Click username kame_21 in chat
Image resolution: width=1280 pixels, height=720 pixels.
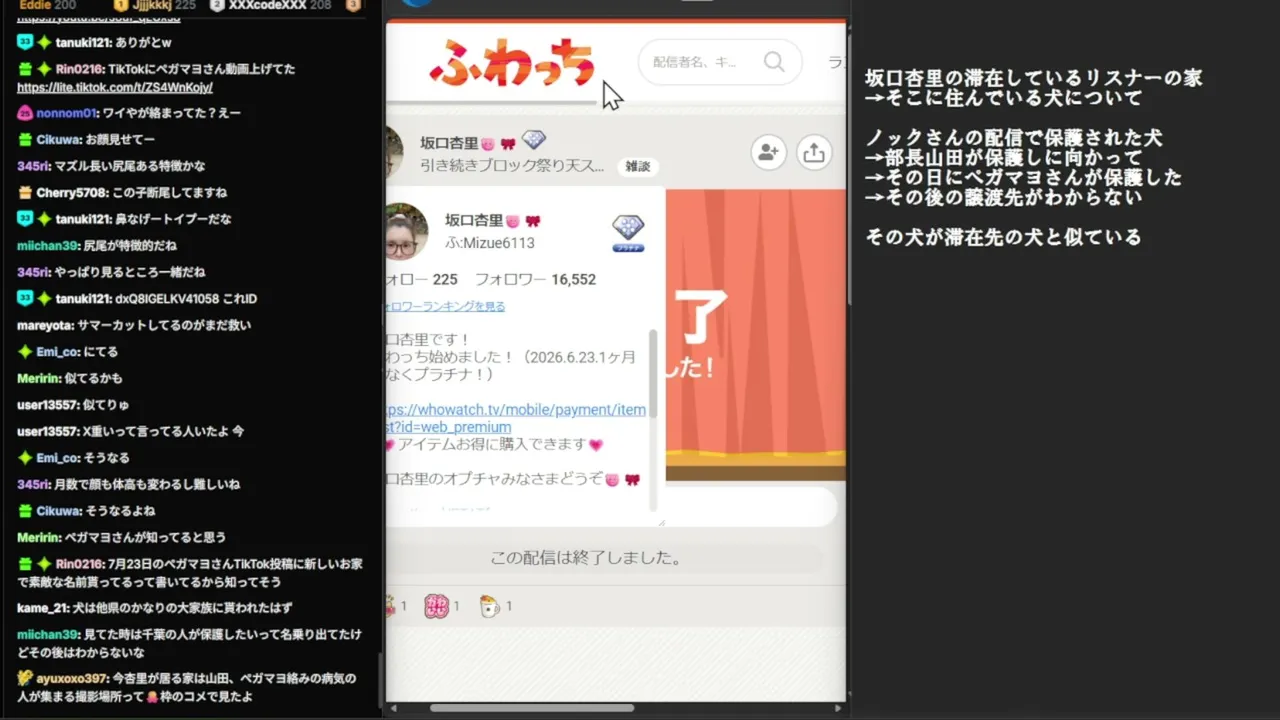click(x=43, y=608)
